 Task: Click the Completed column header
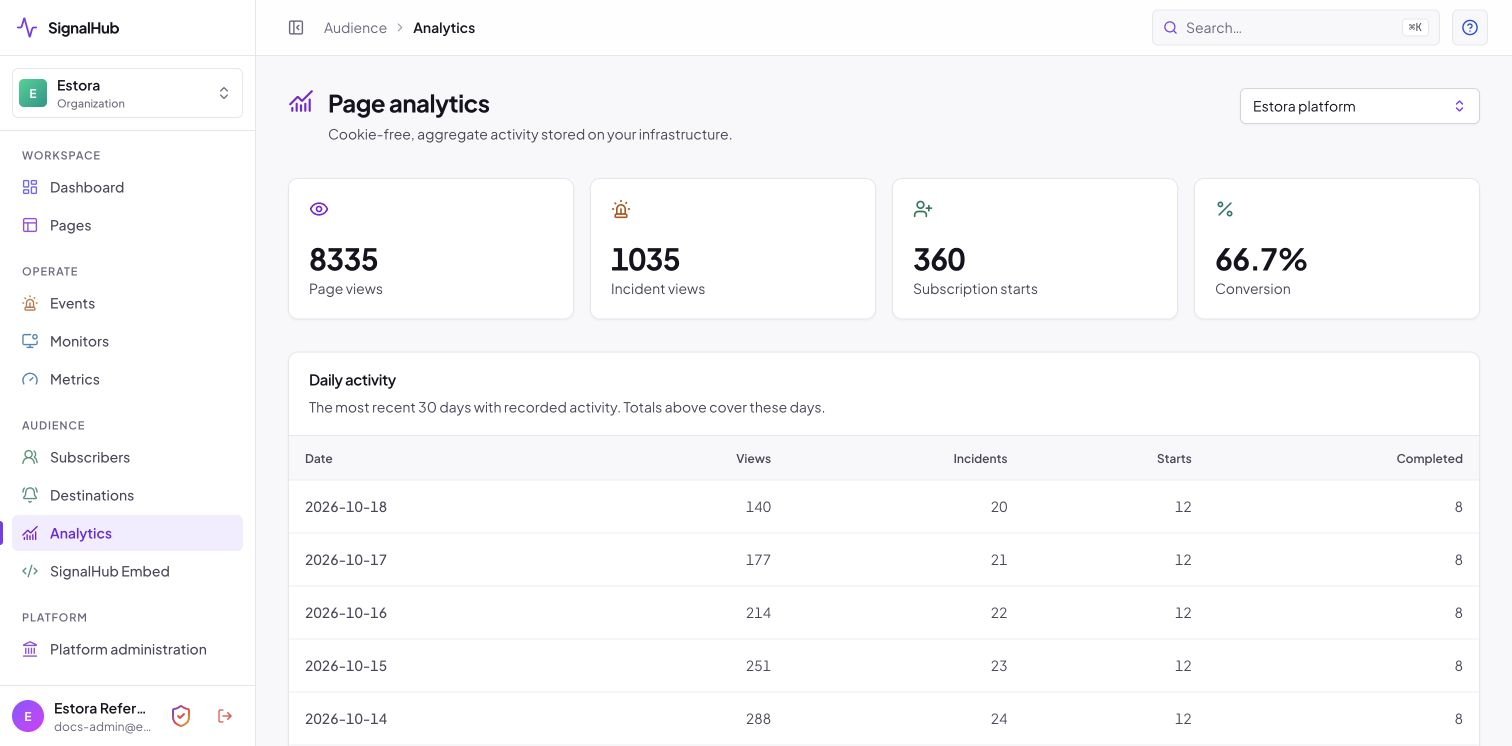click(x=1430, y=458)
